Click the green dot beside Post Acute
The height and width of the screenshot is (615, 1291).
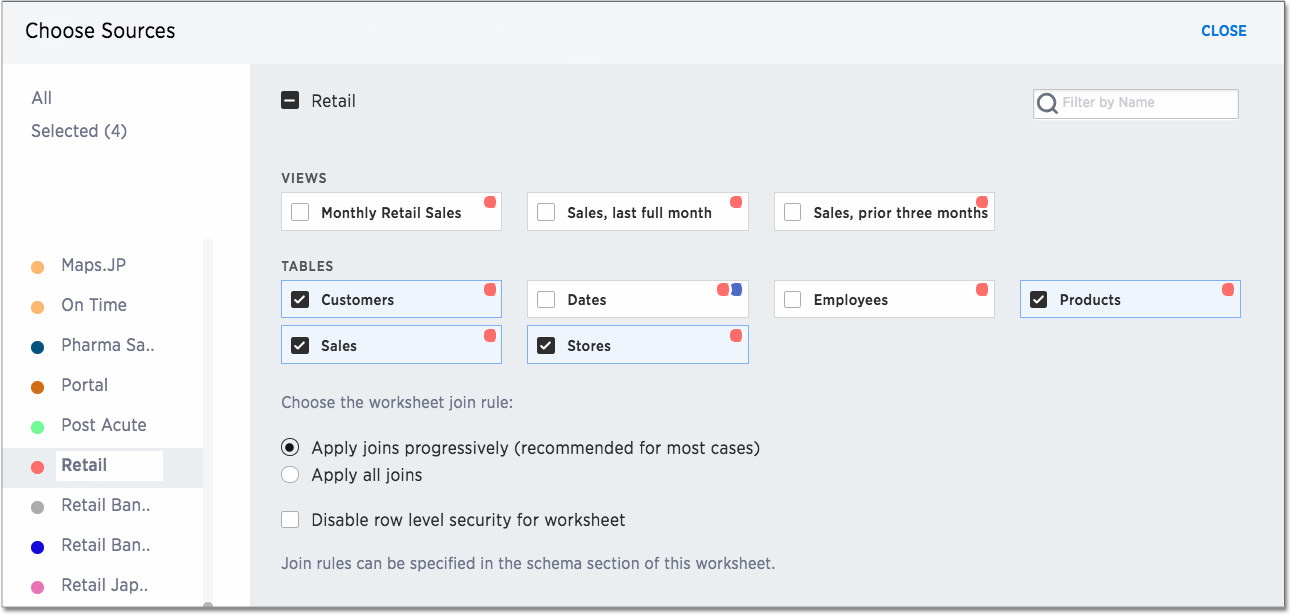[38, 427]
